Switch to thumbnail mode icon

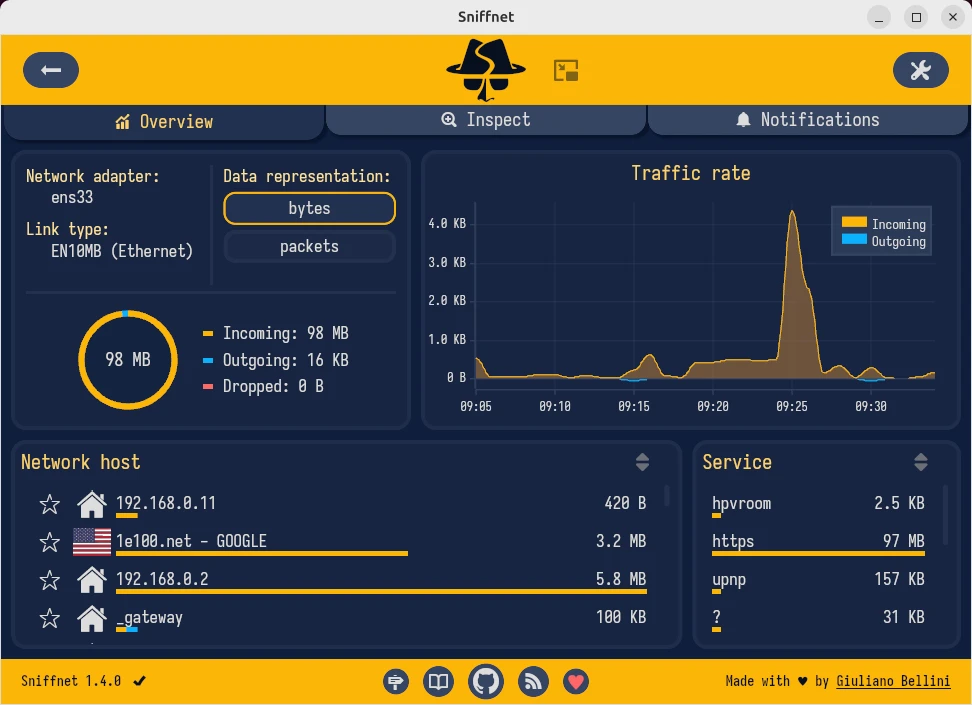point(565,71)
